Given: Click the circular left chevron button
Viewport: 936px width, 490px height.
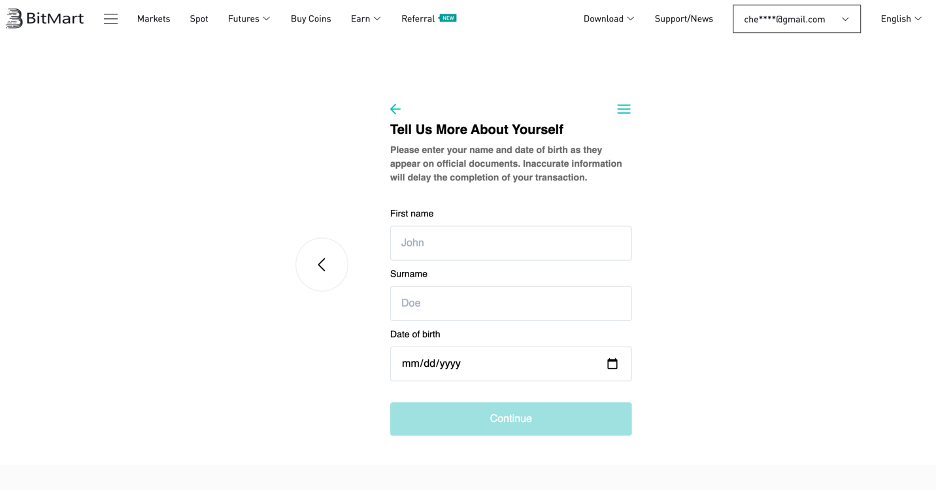Looking at the screenshot, I should pos(322,264).
